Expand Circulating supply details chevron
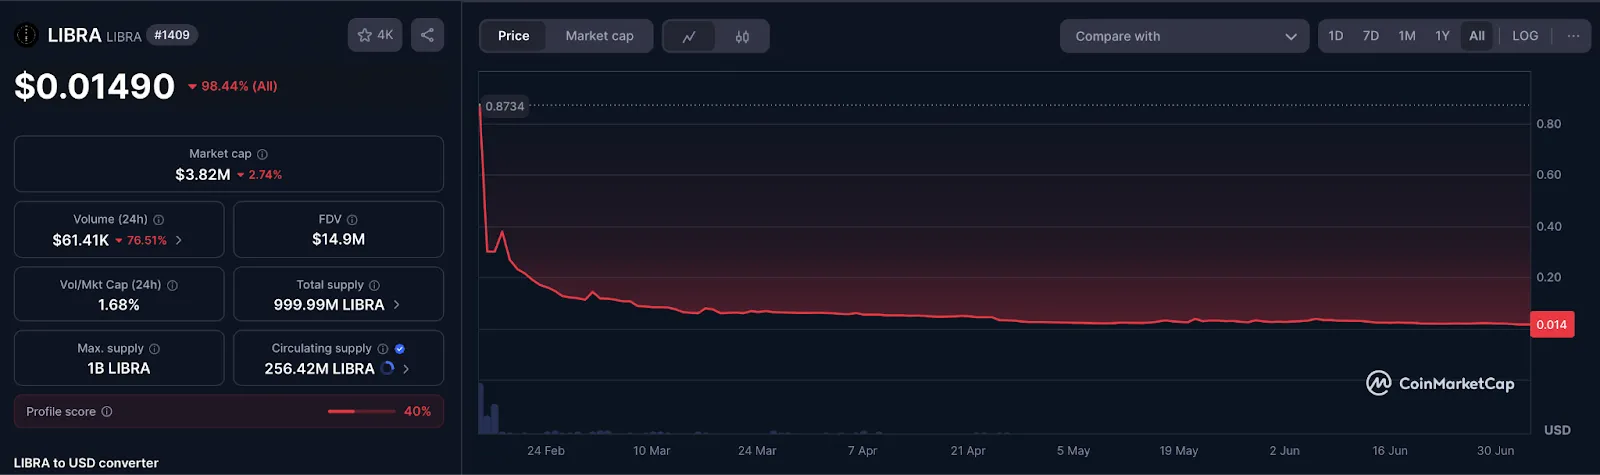The width and height of the screenshot is (1600, 475). [406, 368]
